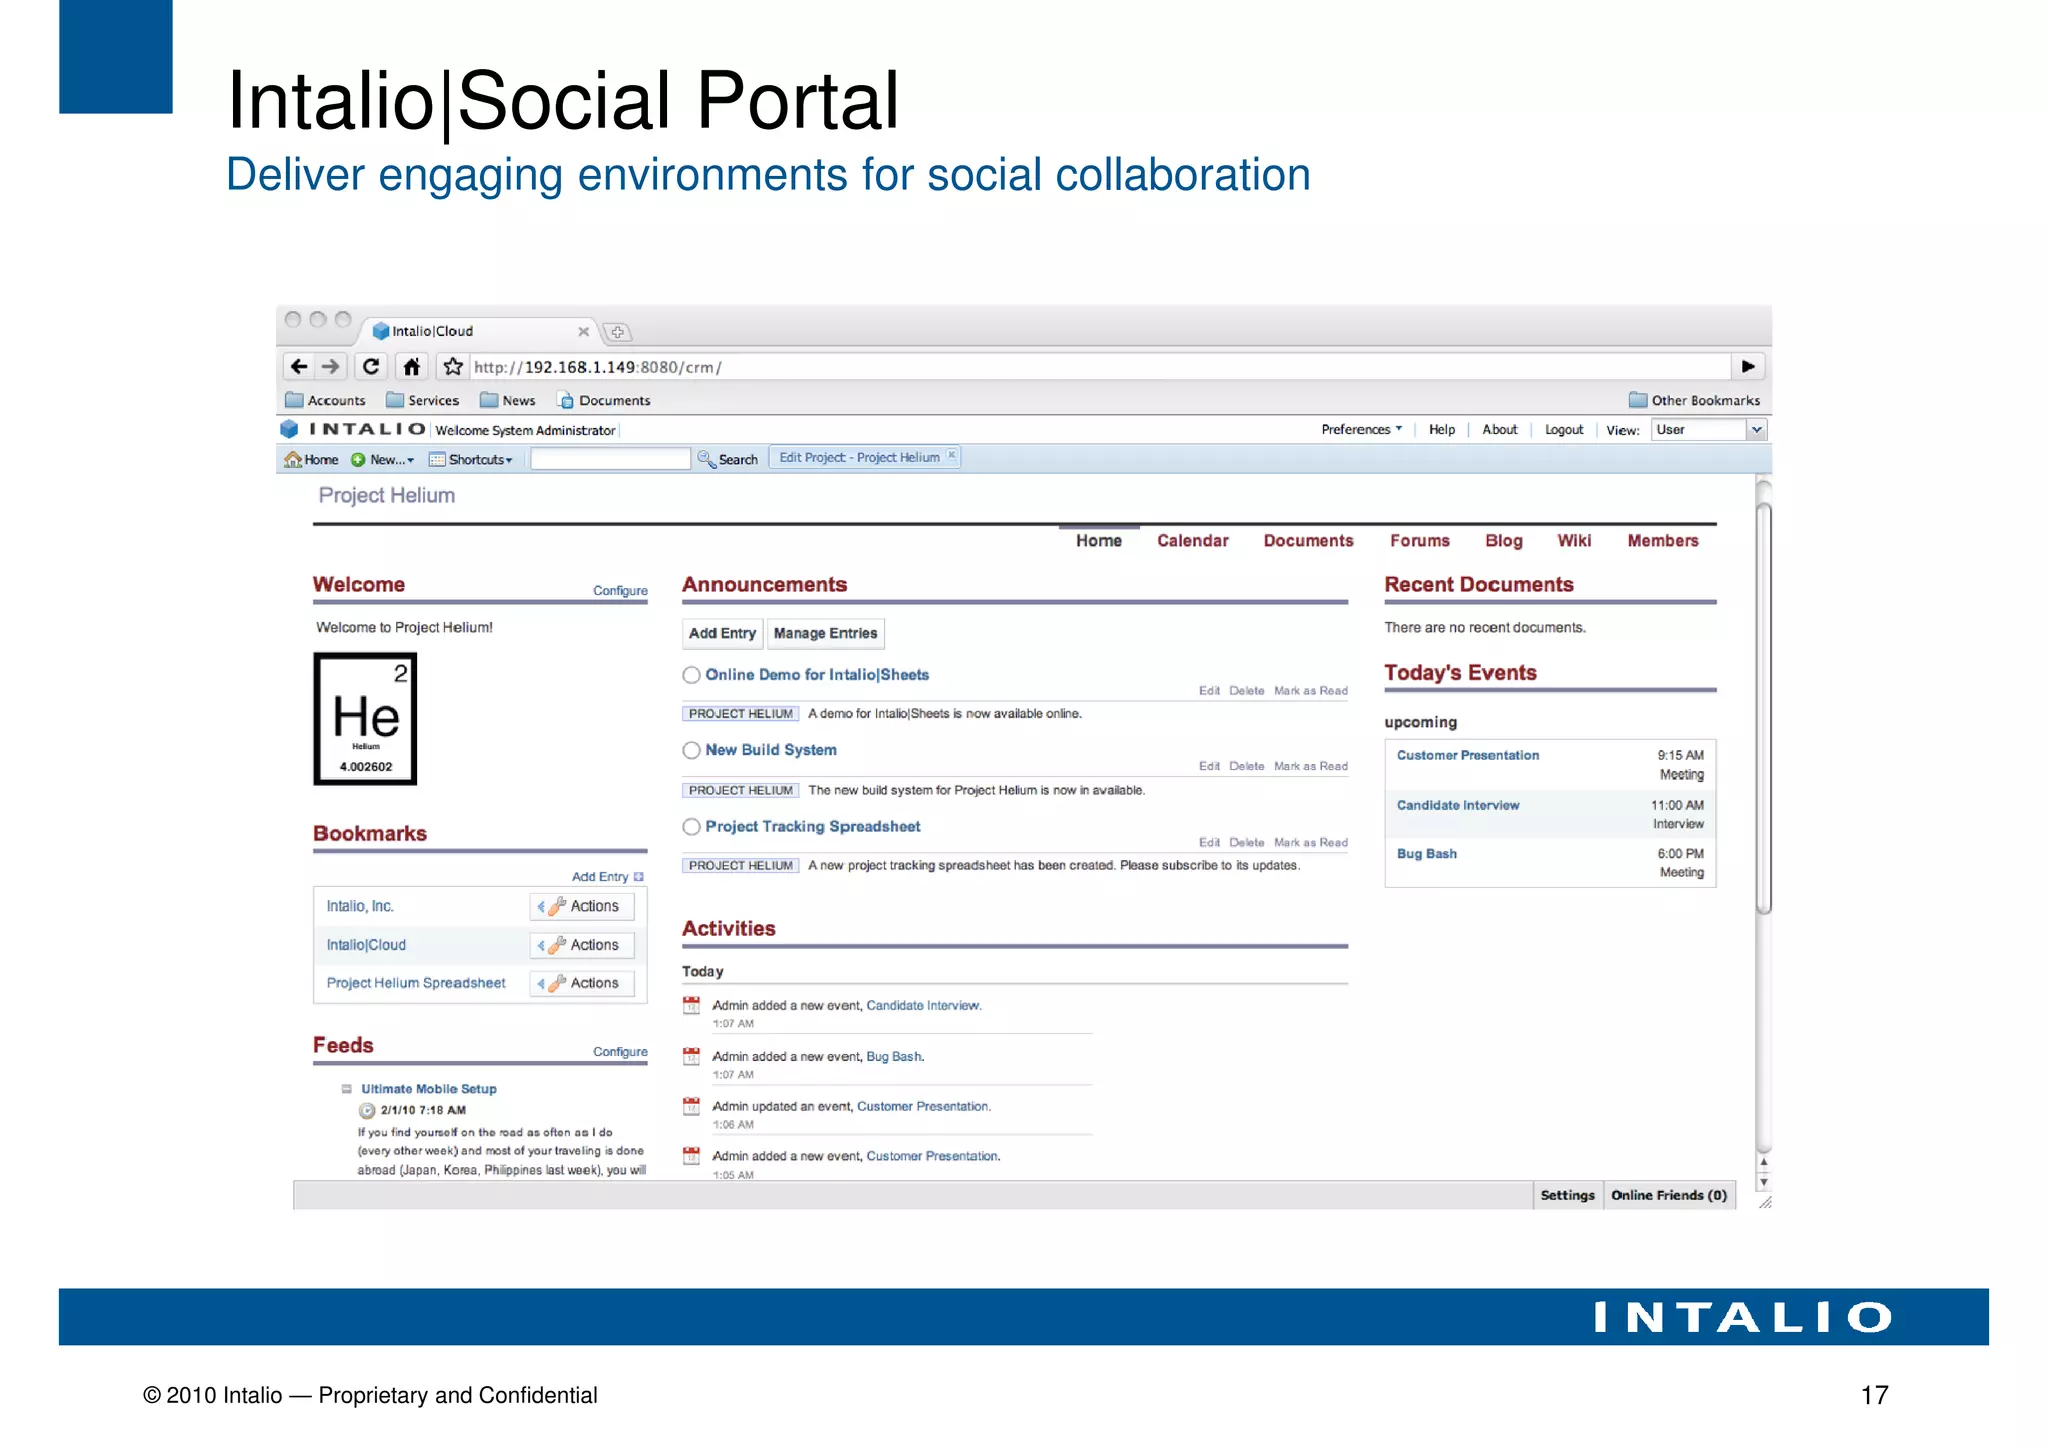Click the Add Entry announcements button

pyautogui.click(x=722, y=633)
